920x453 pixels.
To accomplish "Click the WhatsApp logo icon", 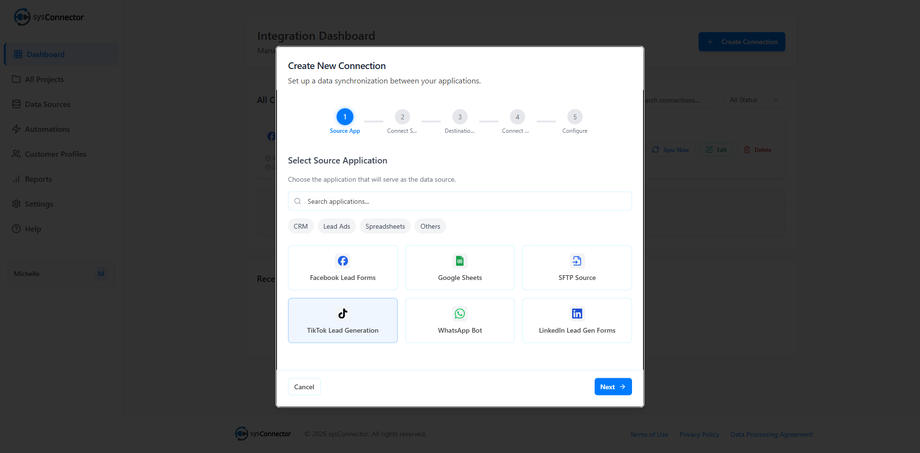I will pos(459,314).
